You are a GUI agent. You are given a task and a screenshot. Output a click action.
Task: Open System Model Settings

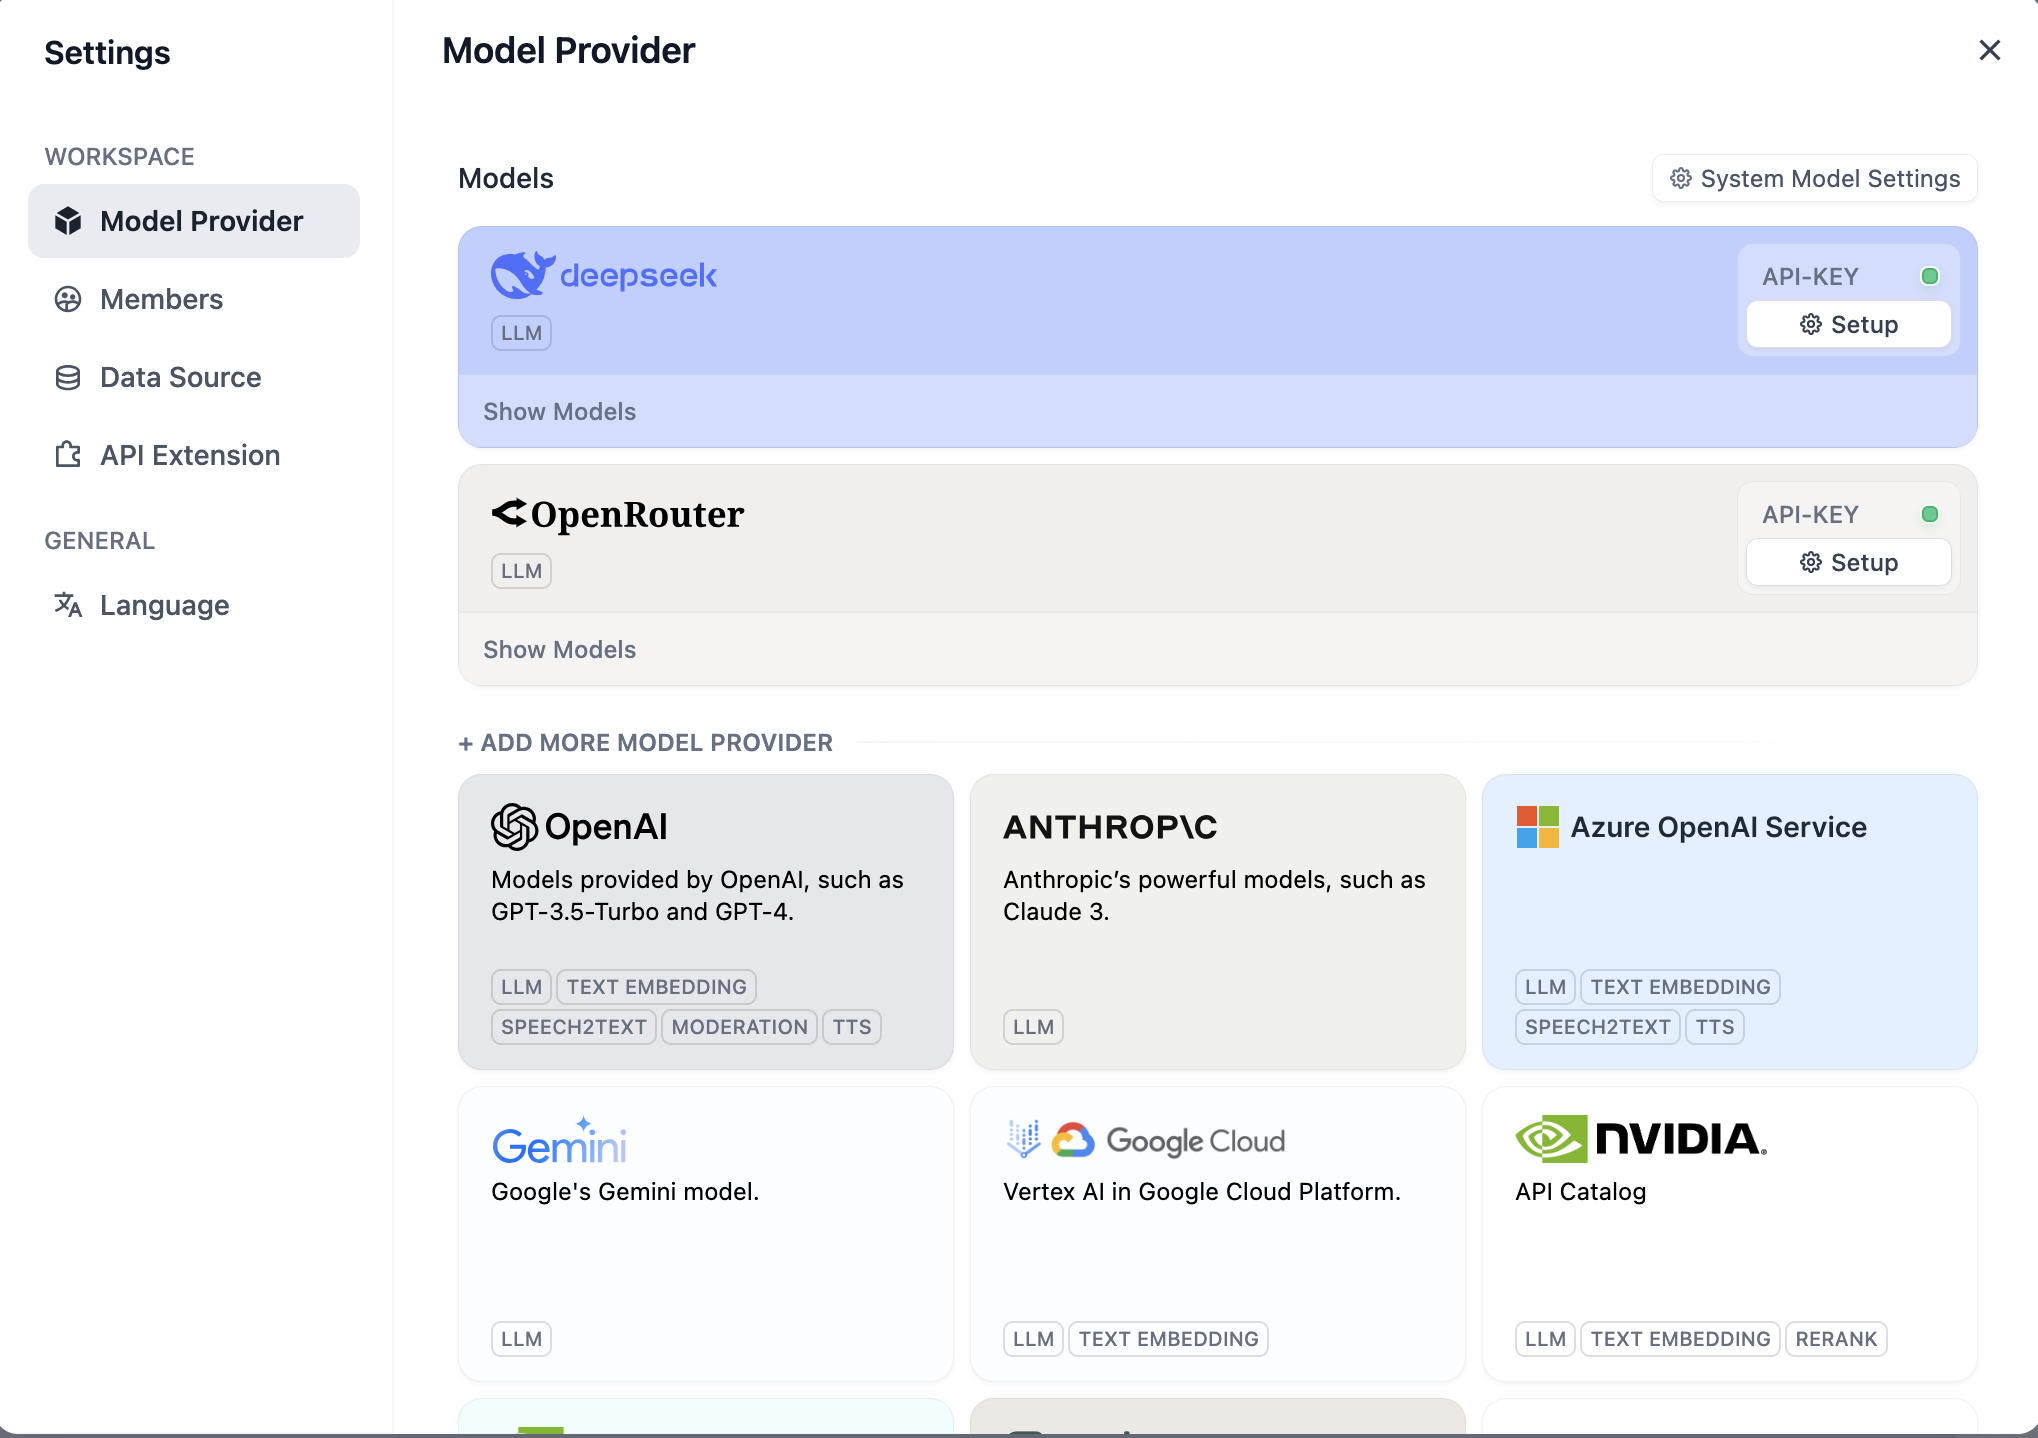click(x=1814, y=178)
